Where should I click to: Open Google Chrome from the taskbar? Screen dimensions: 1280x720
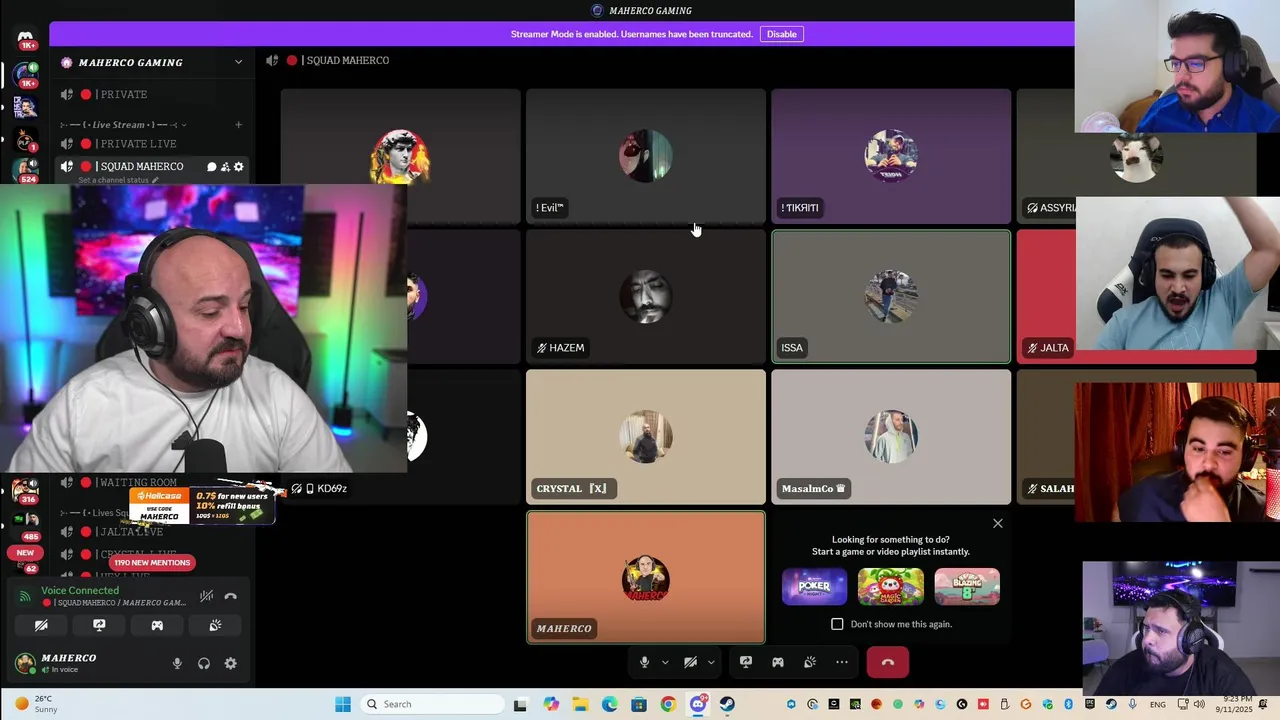tap(668, 704)
